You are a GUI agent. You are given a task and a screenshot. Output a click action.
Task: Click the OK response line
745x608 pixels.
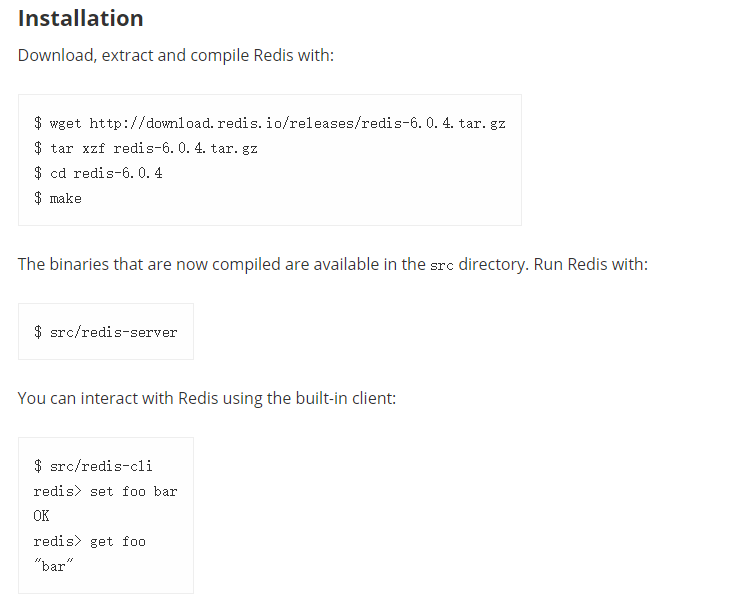[41, 516]
